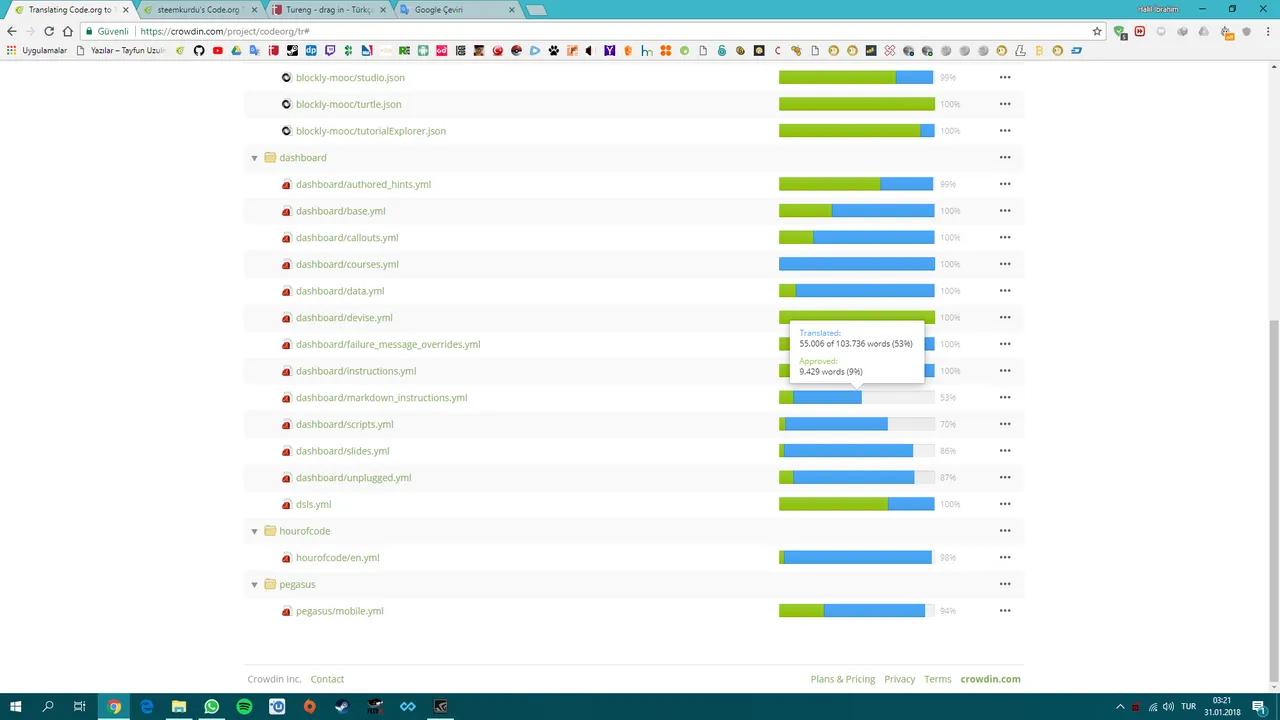Collapse the hourofcode folder tree arrow
The height and width of the screenshot is (720, 1280).
[x=254, y=531]
